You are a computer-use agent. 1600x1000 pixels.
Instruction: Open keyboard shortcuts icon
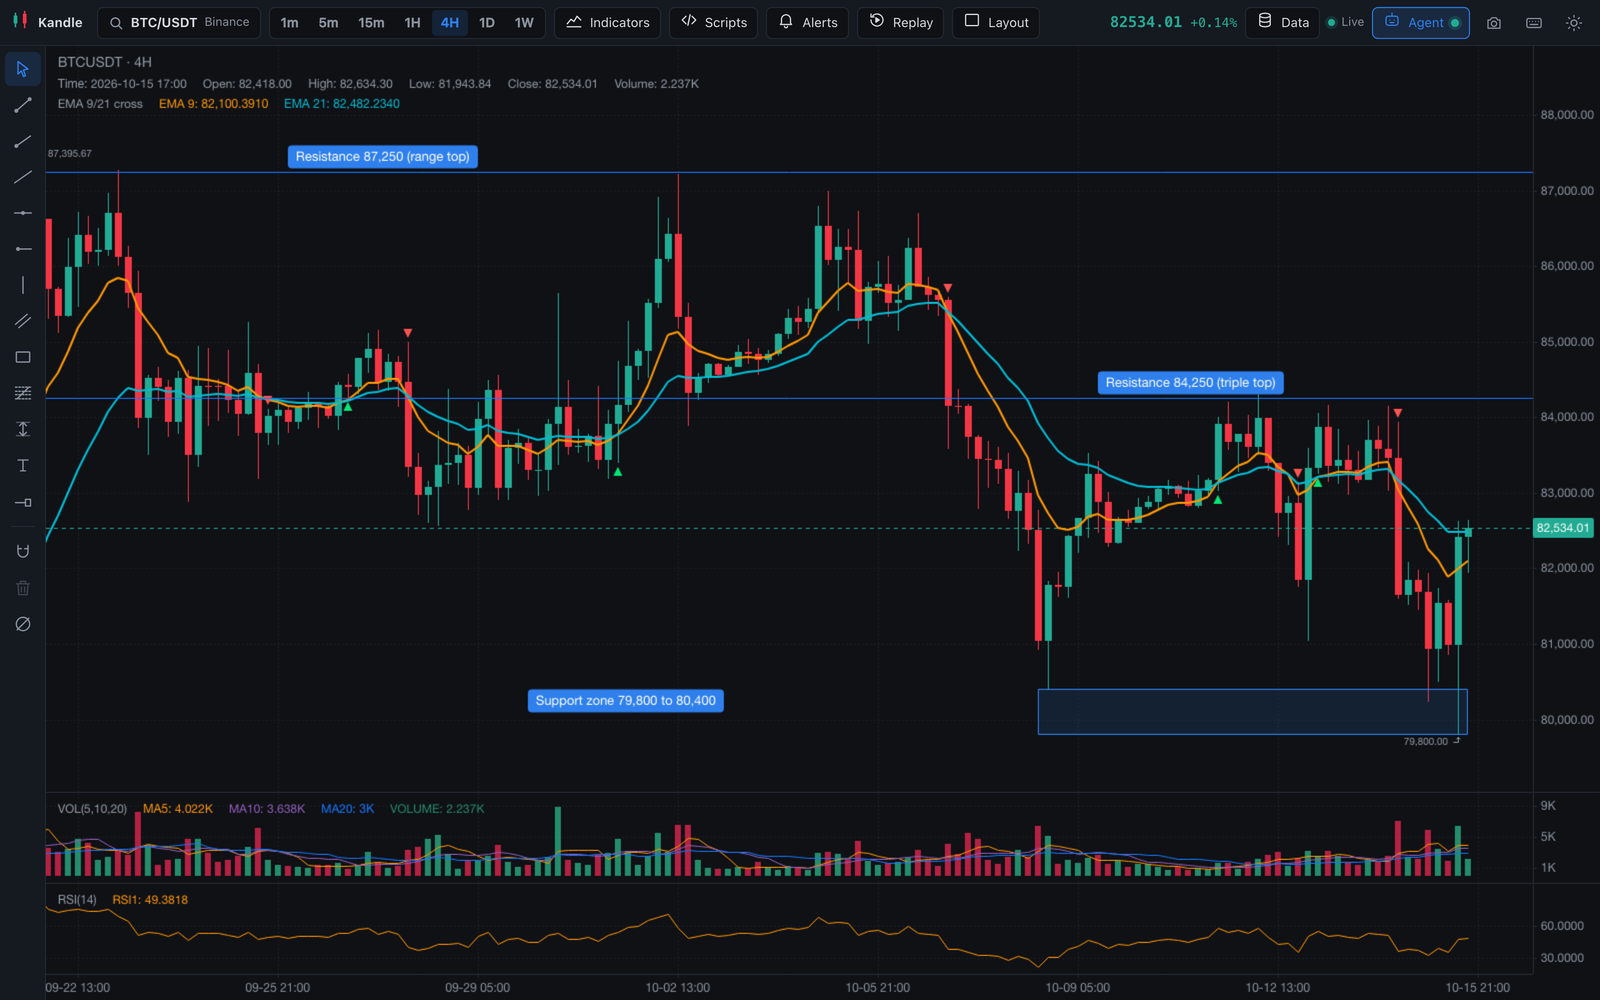[1534, 23]
